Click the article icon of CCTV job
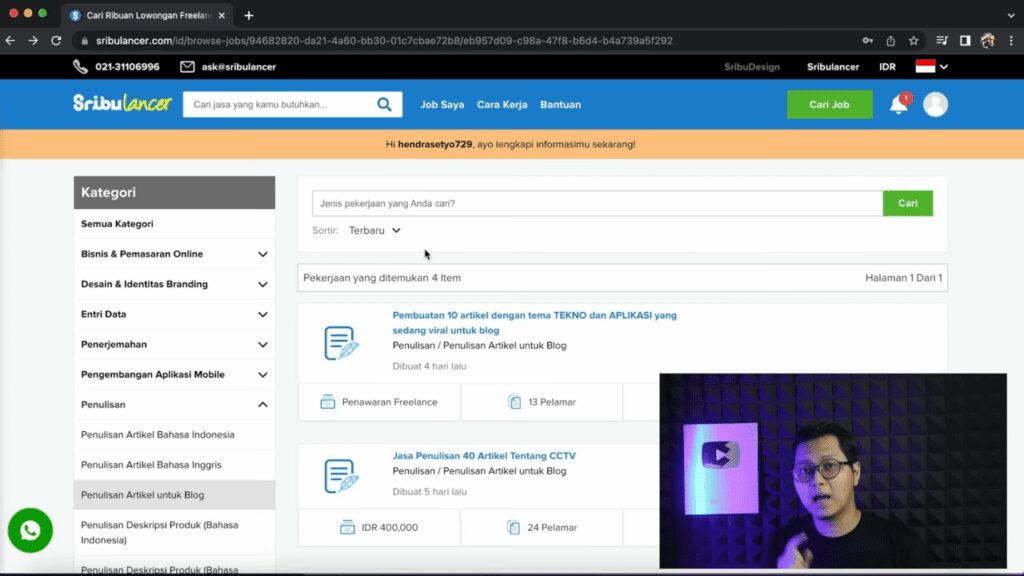Screen dimensions: 1024x576 341,476
